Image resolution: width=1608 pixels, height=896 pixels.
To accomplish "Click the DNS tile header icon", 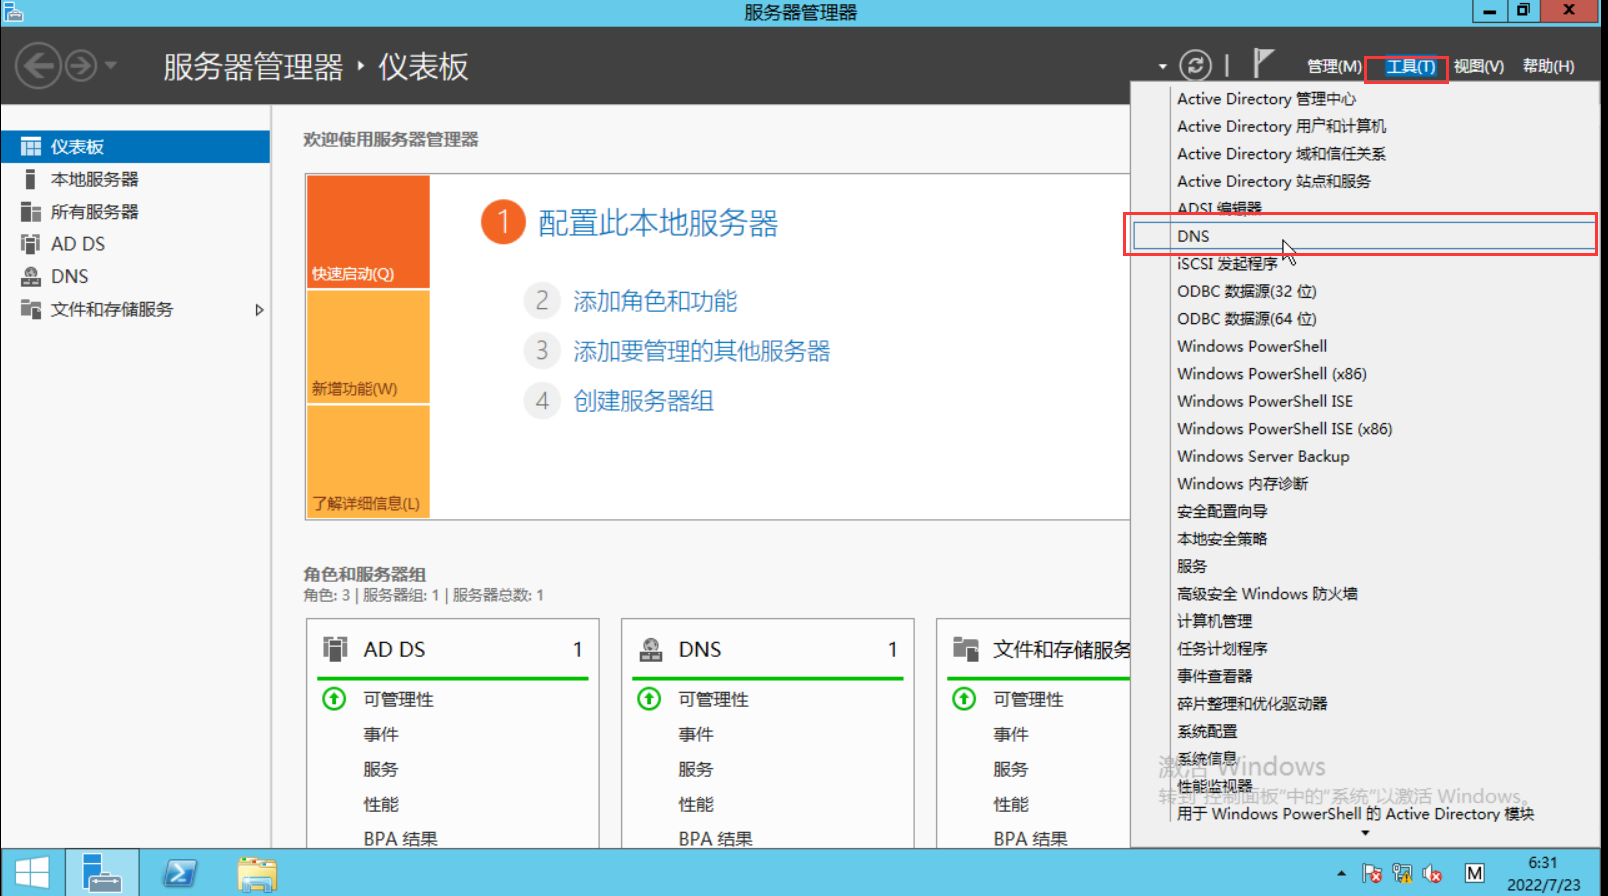I will point(651,649).
